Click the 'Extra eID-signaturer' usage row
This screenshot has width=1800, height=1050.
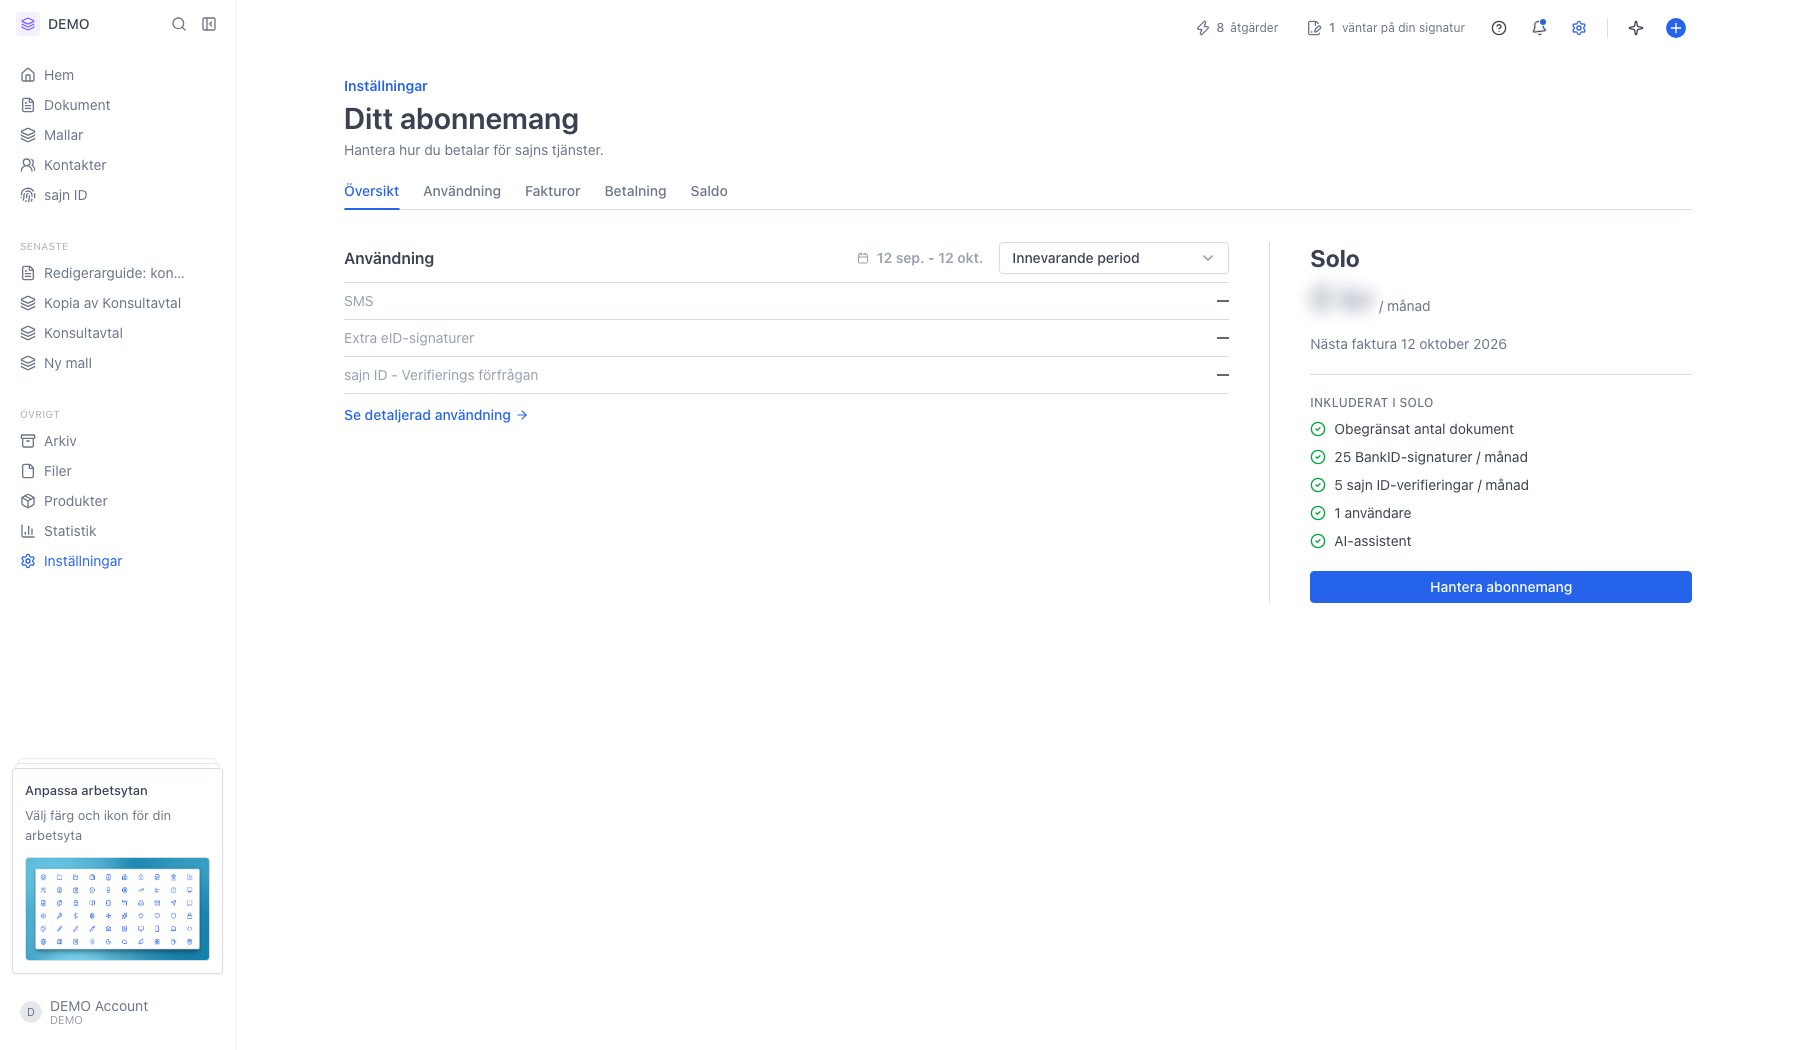[786, 338]
